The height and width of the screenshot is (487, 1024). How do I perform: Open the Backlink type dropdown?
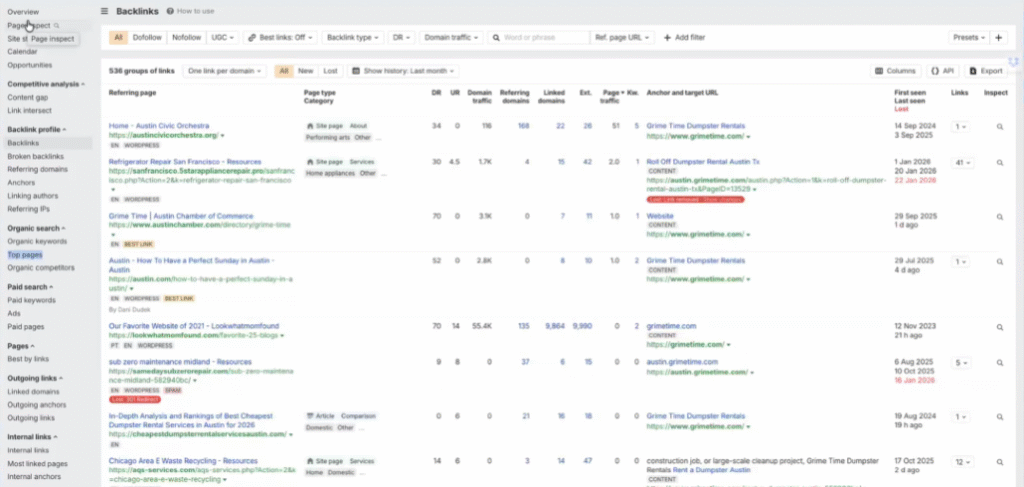tap(353, 37)
